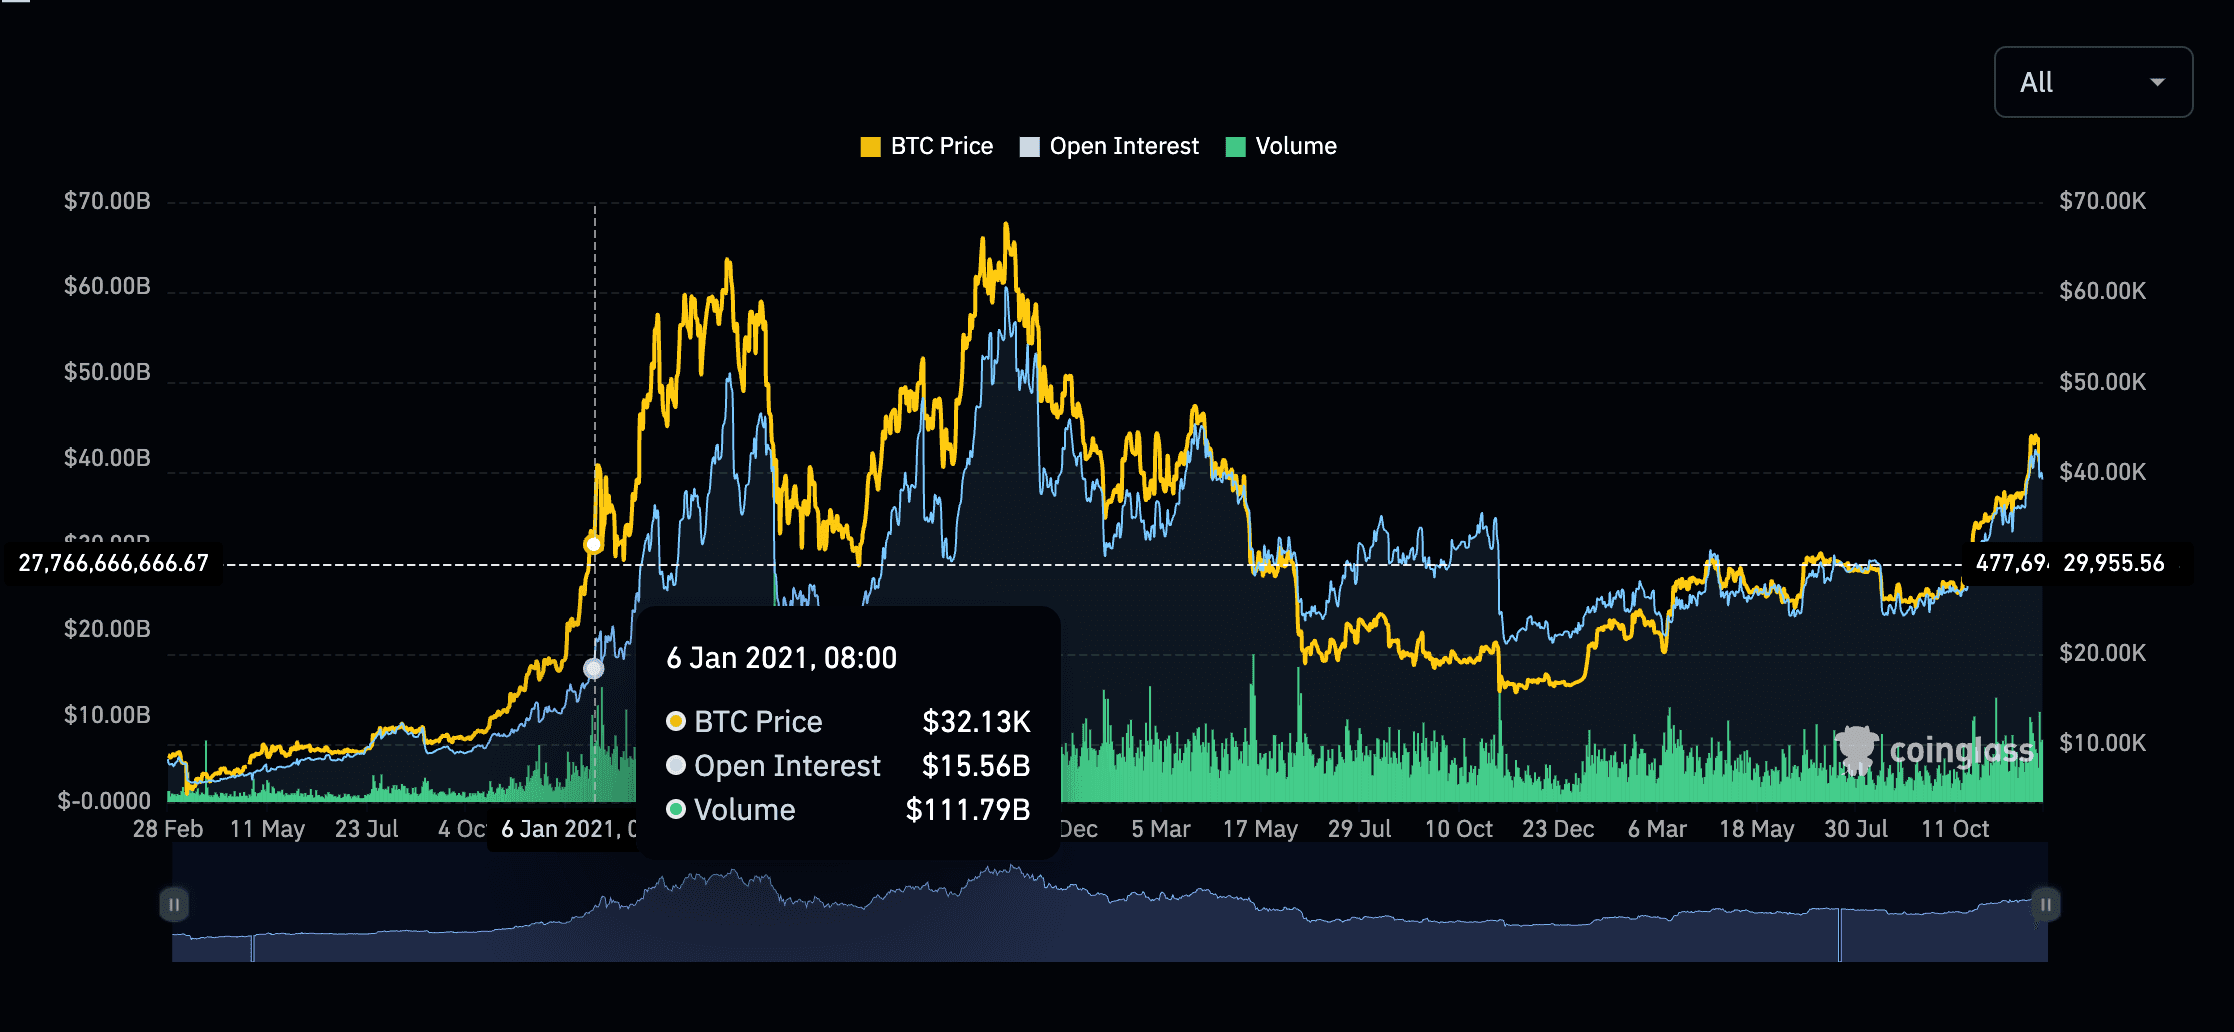Click the 23 Jul x-axis label
2234x1032 pixels.
366,829
